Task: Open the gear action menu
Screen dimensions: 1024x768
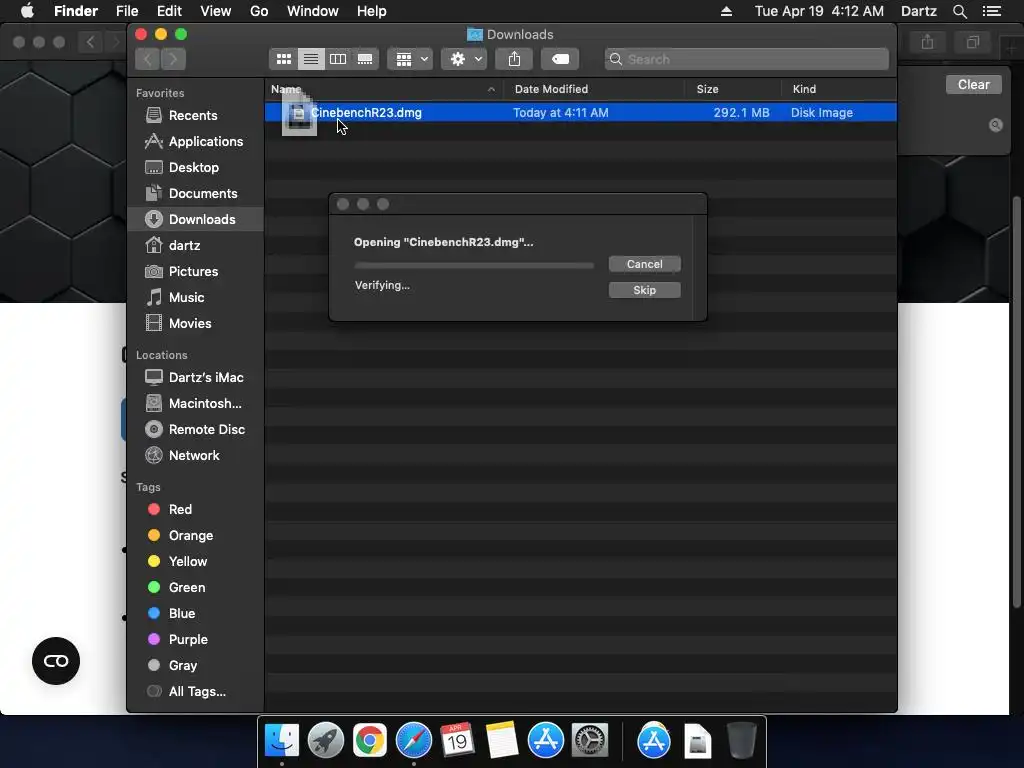Action: (464, 59)
